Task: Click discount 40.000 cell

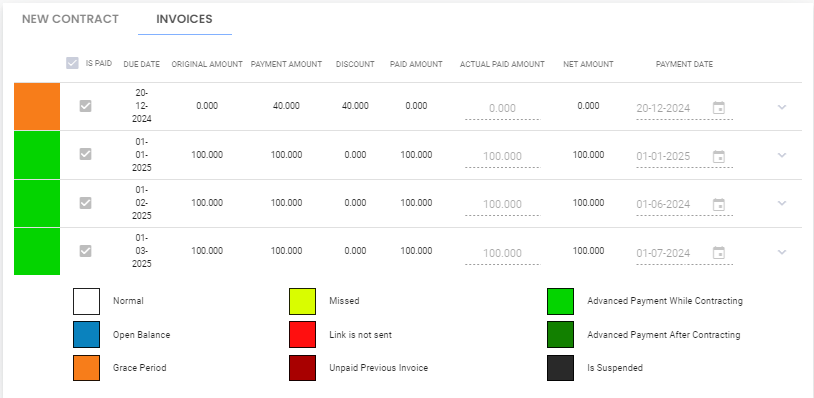Action: tap(355, 106)
